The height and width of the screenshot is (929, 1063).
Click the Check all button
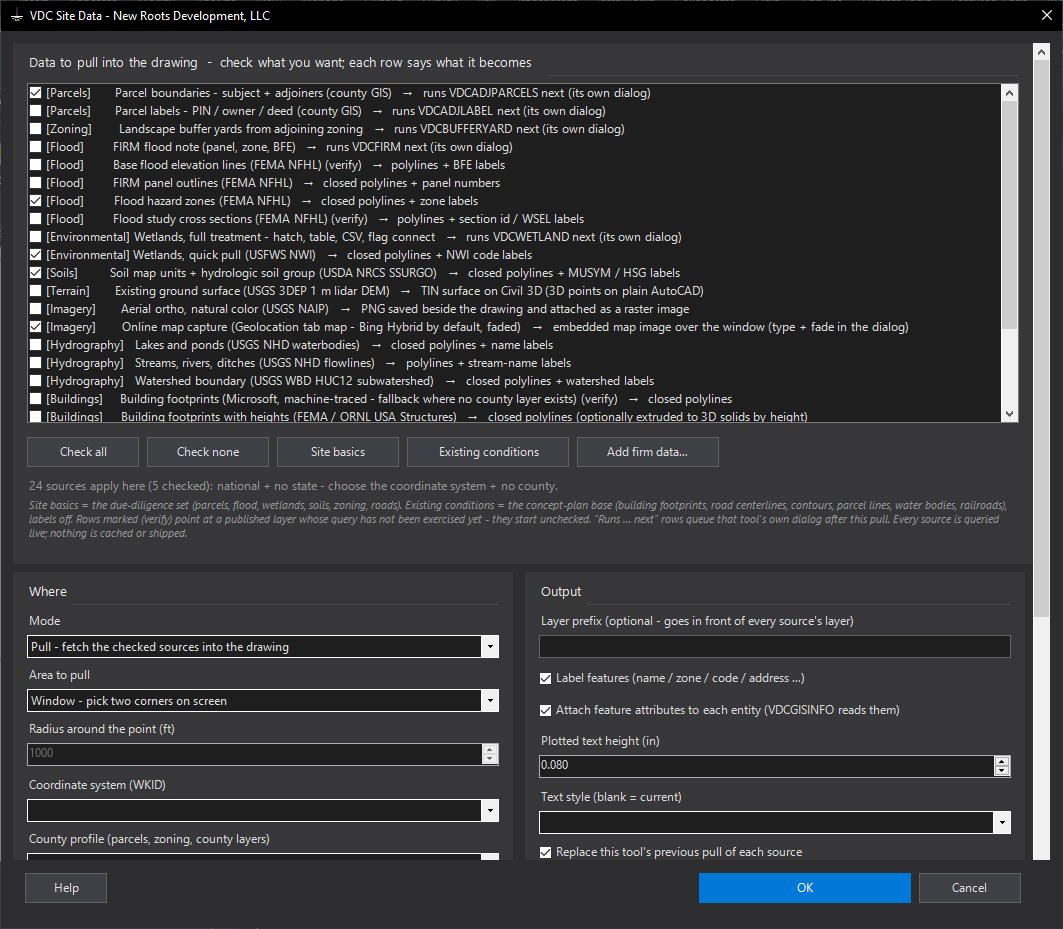coord(83,452)
